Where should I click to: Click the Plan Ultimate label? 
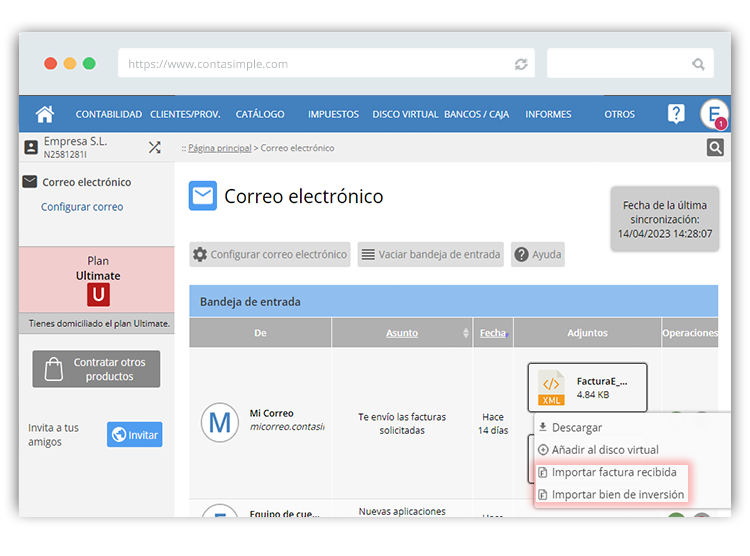[98, 268]
